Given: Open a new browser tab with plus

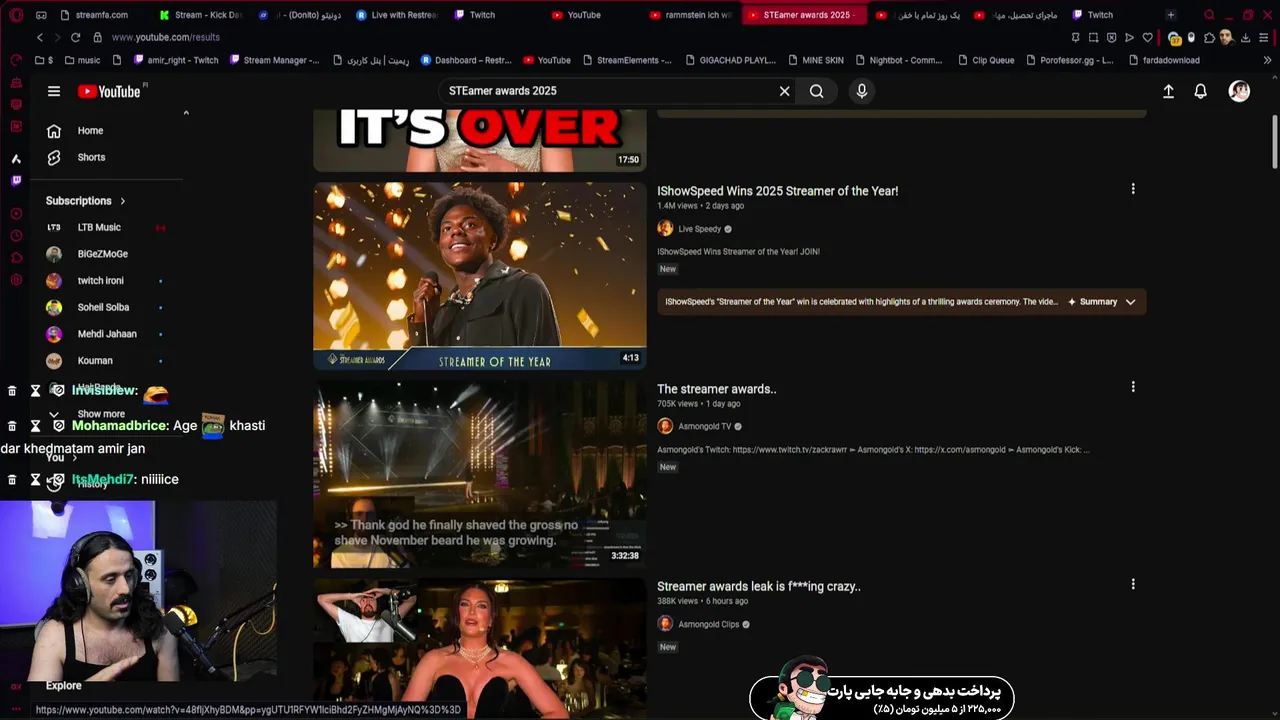Looking at the screenshot, I should tap(1170, 15).
